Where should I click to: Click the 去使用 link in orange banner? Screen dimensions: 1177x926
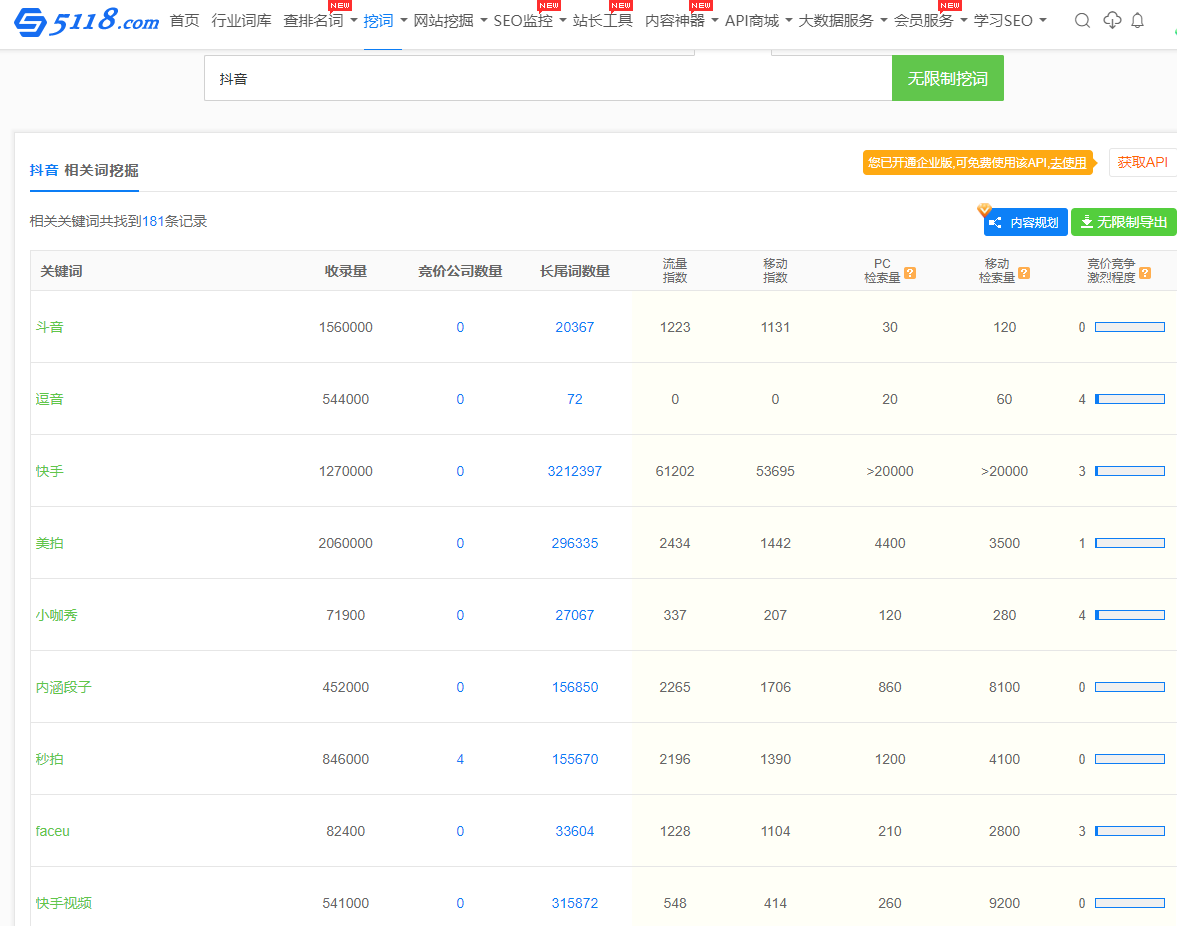coord(1068,163)
